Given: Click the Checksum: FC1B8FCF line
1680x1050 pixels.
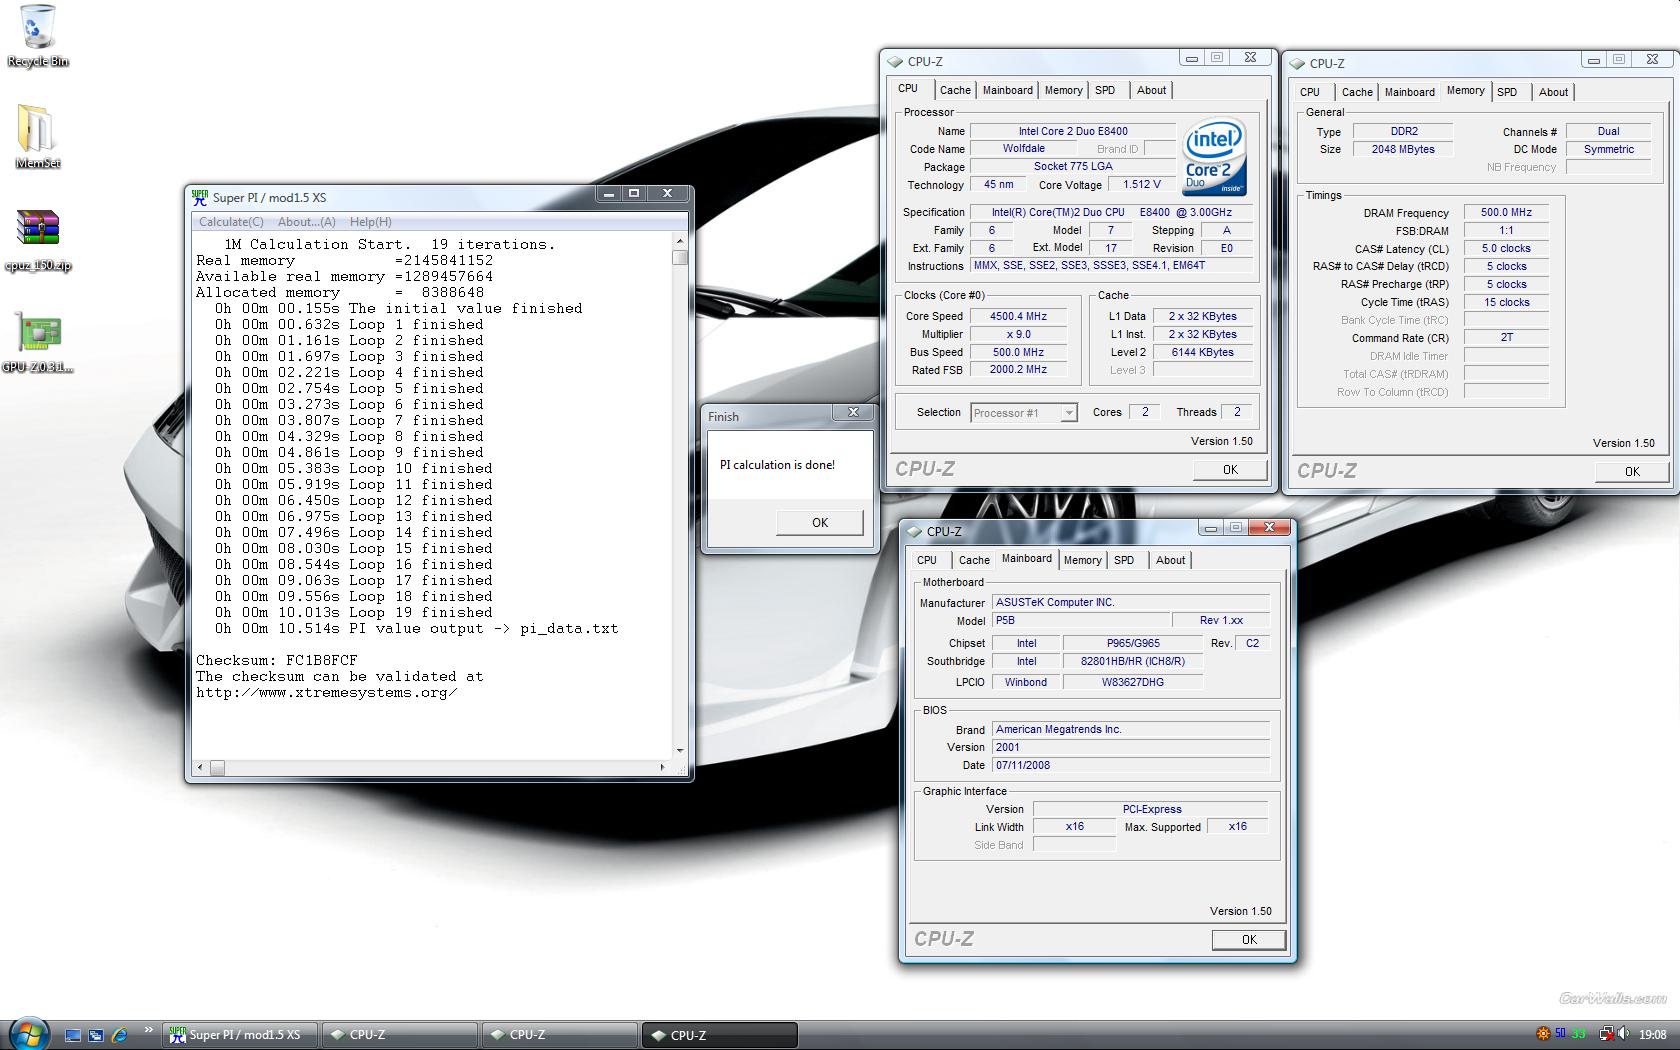Looking at the screenshot, I should click(277, 660).
